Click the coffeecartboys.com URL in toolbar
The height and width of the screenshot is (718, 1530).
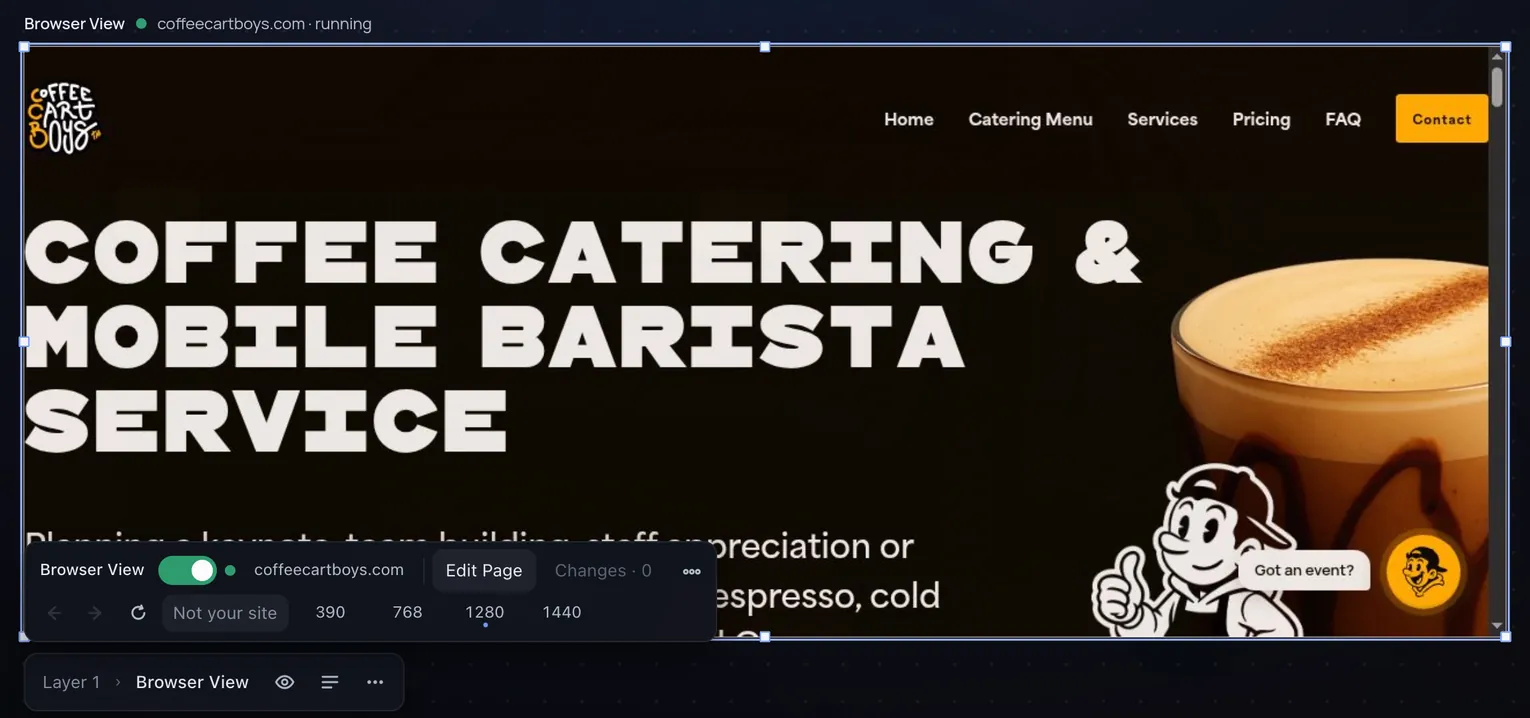coord(329,570)
